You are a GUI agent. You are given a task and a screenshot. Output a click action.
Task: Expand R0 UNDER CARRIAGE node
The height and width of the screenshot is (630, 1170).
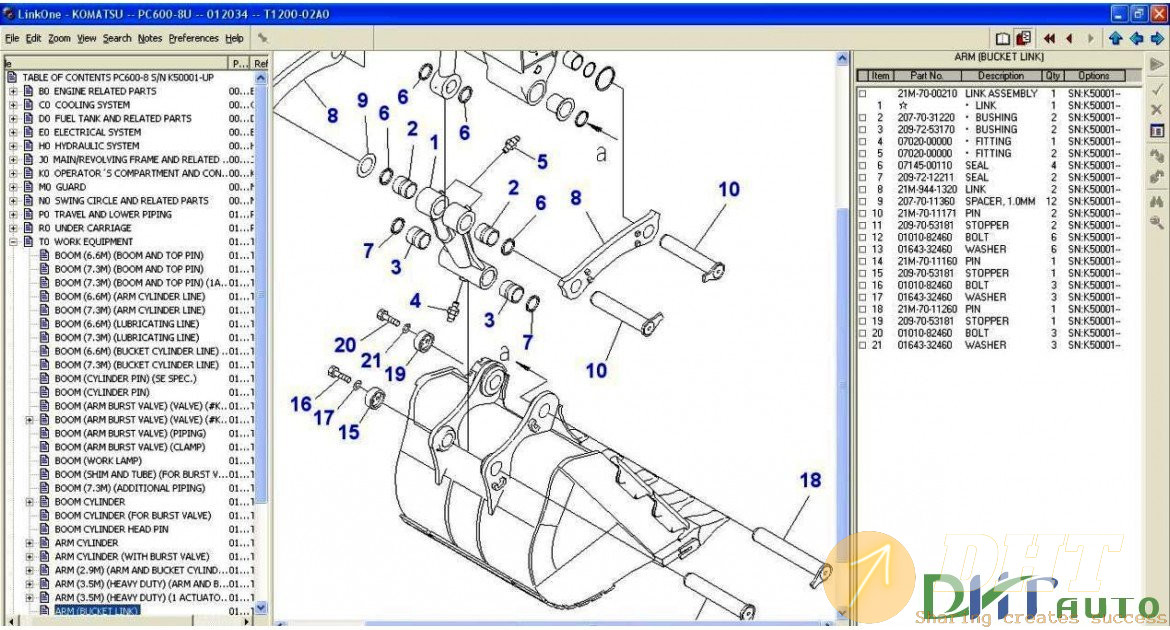[13, 228]
